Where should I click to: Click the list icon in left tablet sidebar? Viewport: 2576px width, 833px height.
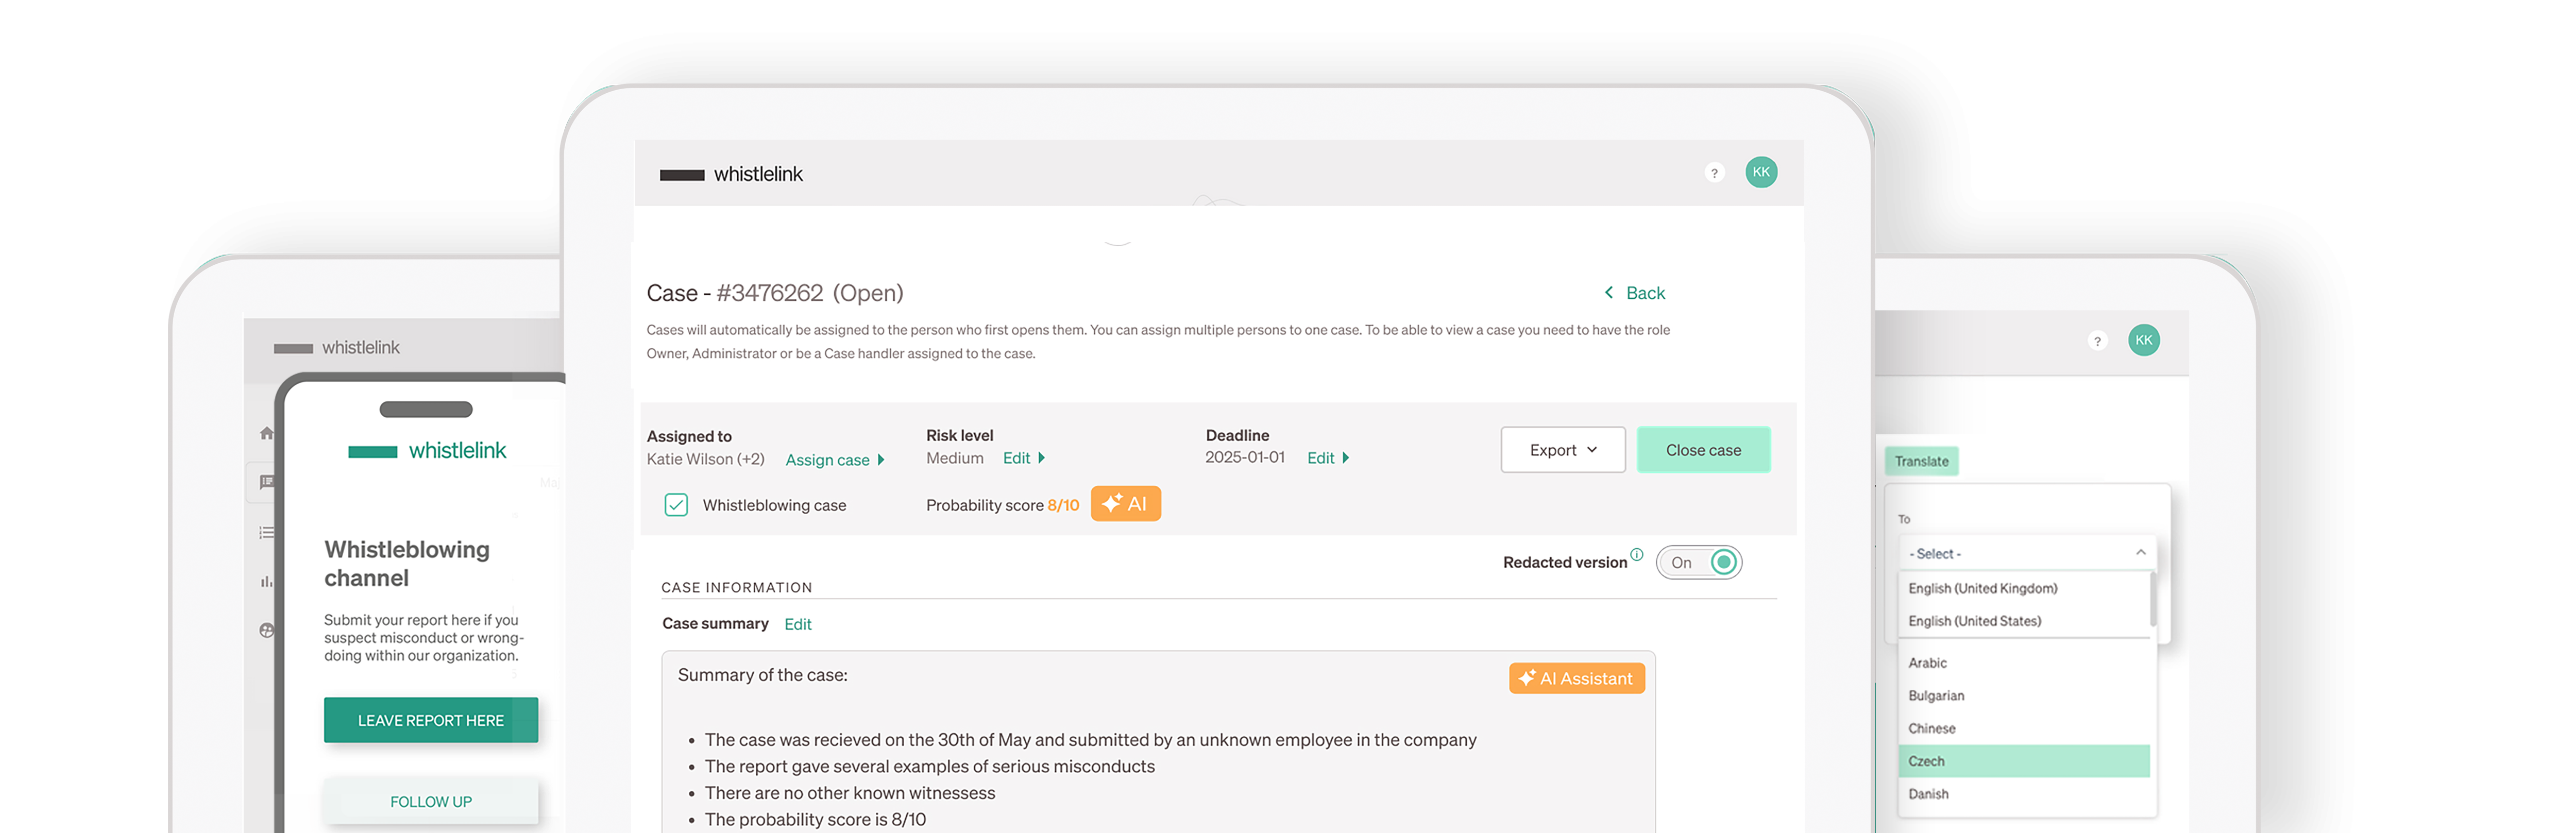266,532
